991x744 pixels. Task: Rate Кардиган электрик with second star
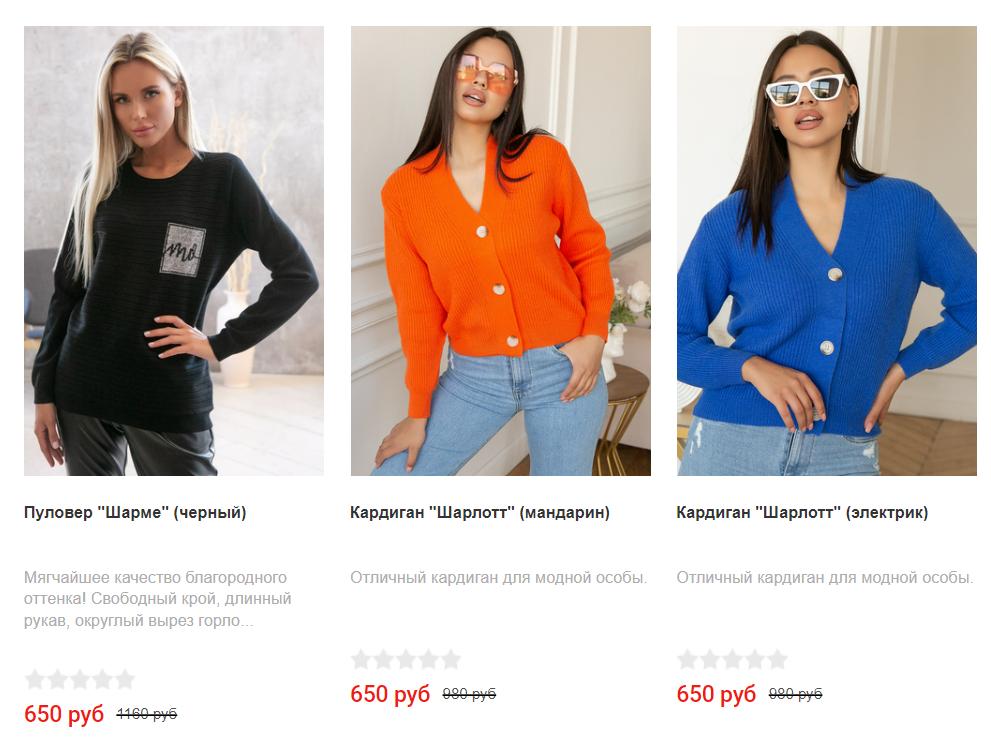[710, 659]
